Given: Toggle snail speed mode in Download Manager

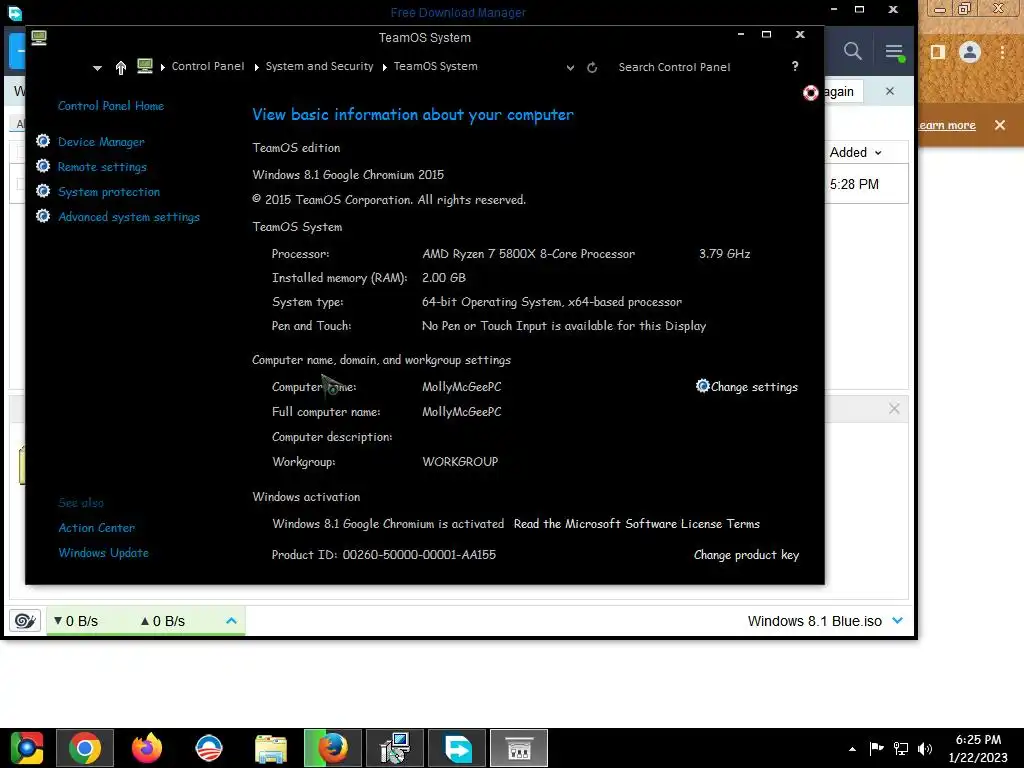Looking at the screenshot, I should click(25, 620).
